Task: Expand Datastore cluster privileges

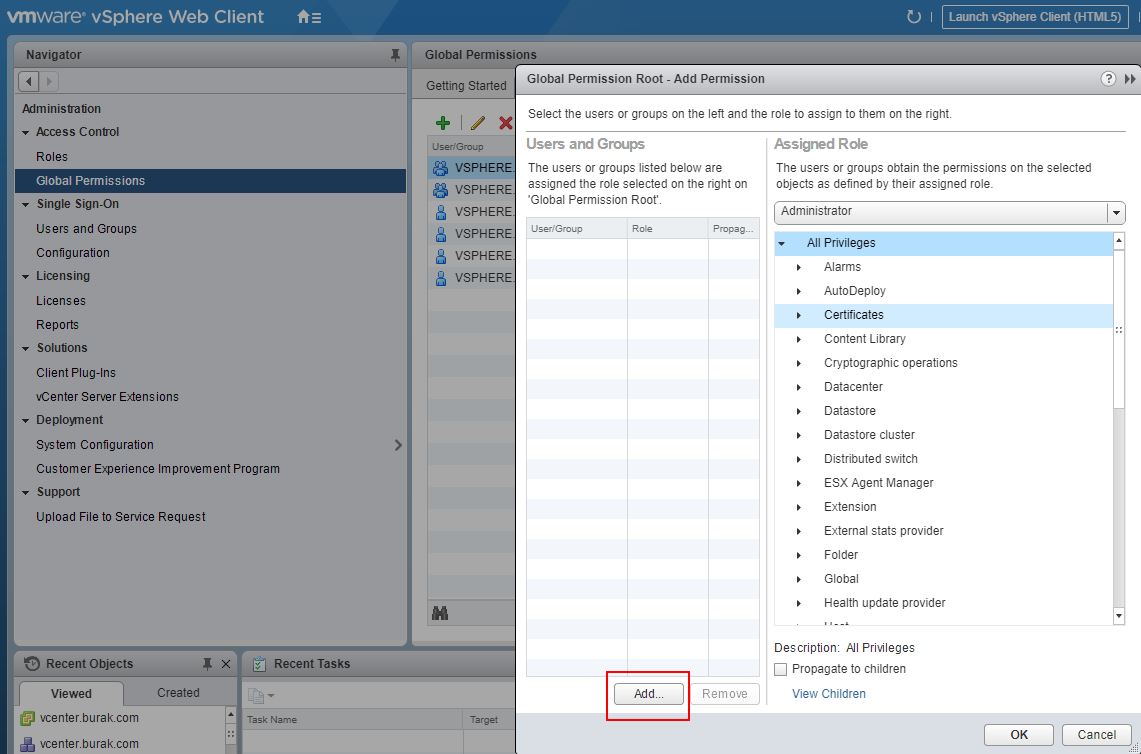Action: click(x=799, y=435)
